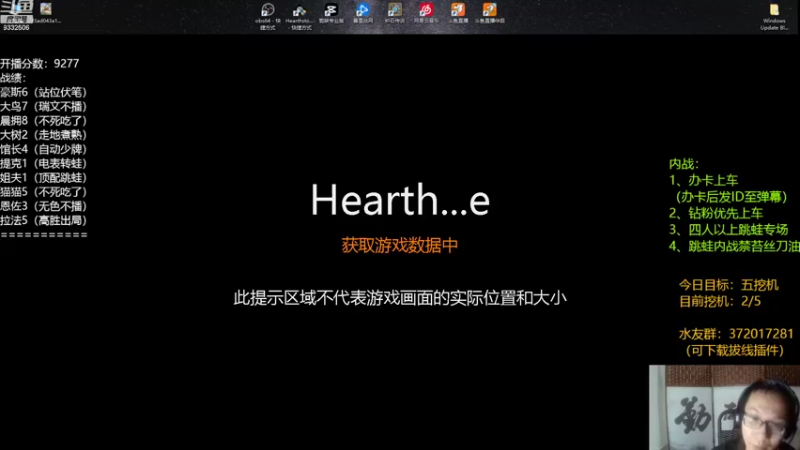
Task: Open the red 网易云音乐 desktop icon
Action: [426, 13]
